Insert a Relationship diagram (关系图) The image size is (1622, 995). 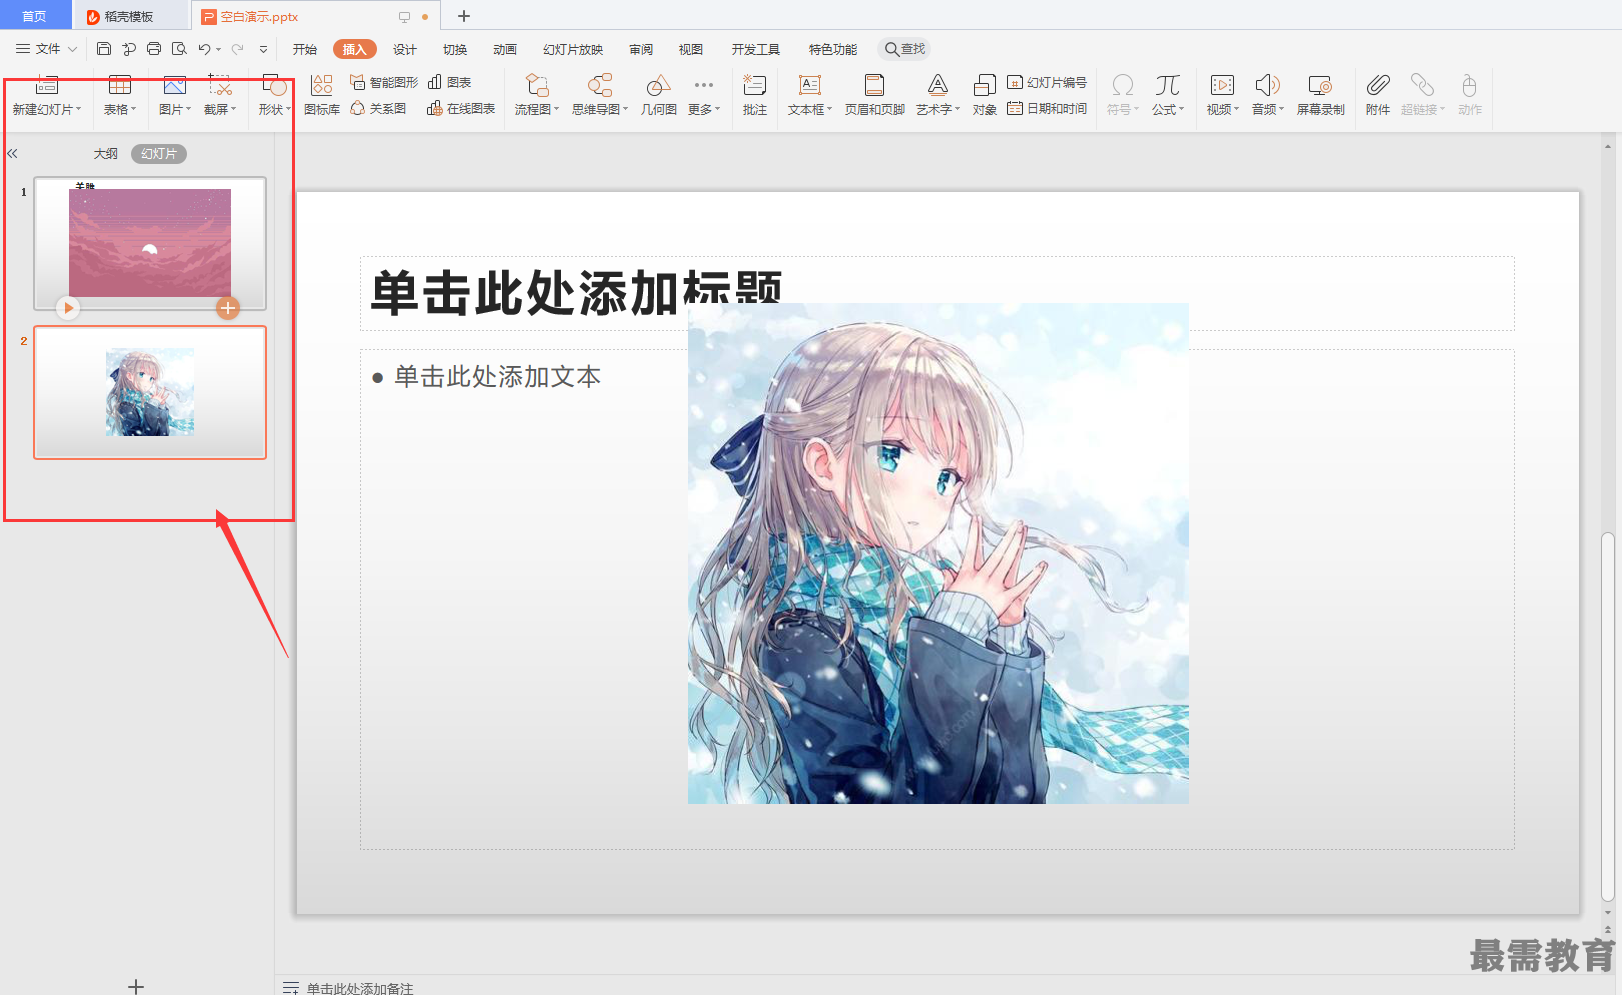(x=378, y=108)
